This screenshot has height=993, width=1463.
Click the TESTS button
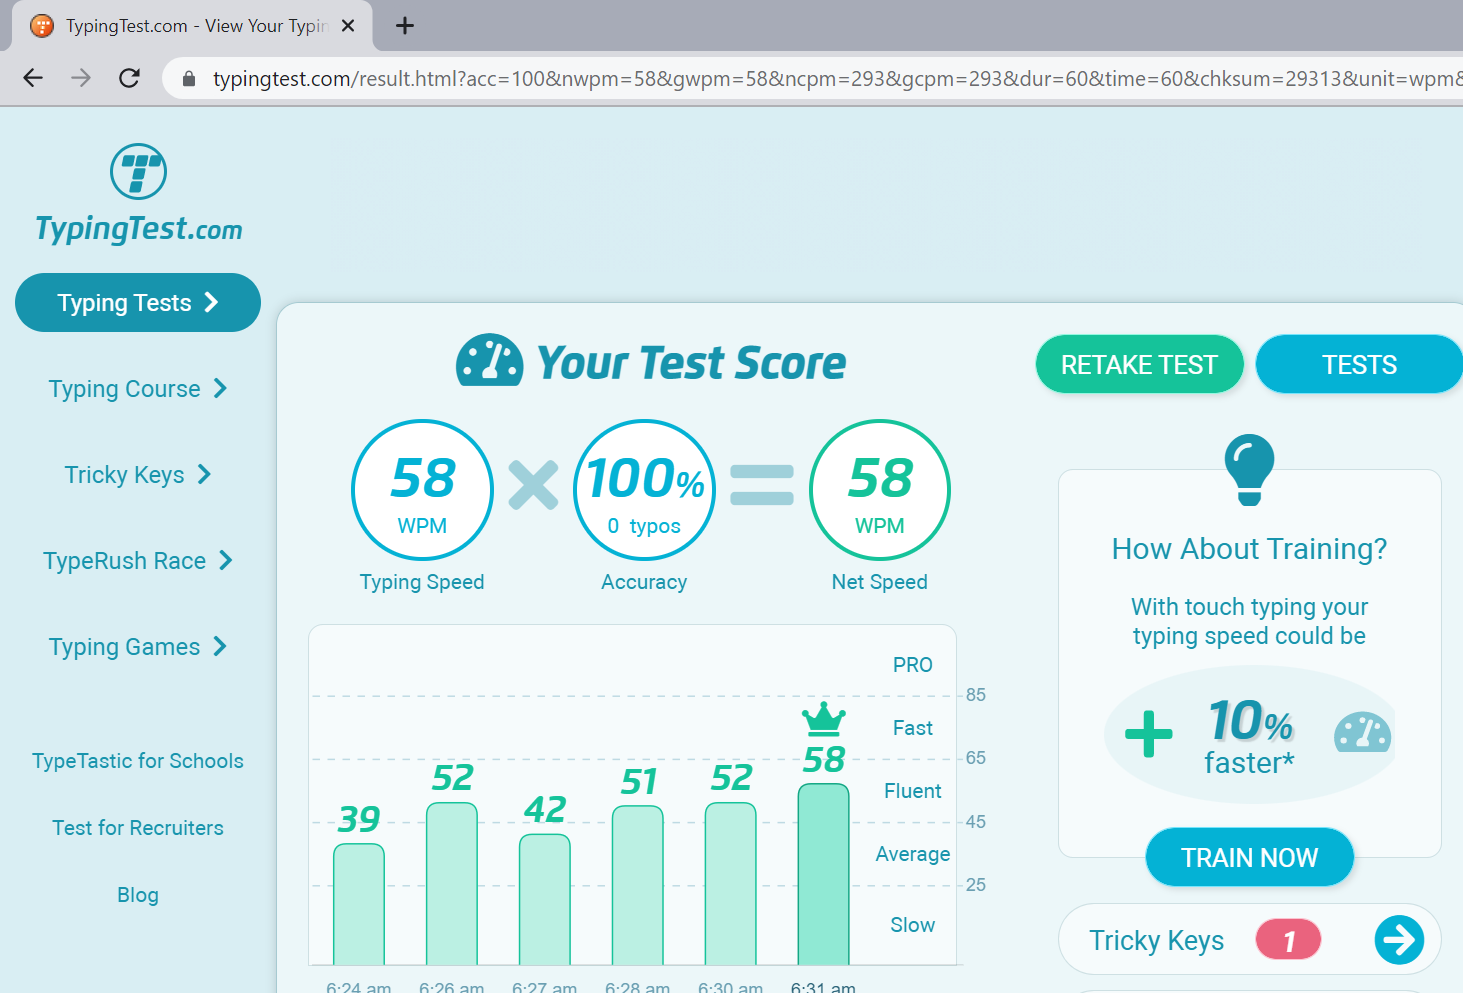tap(1359, 364)
